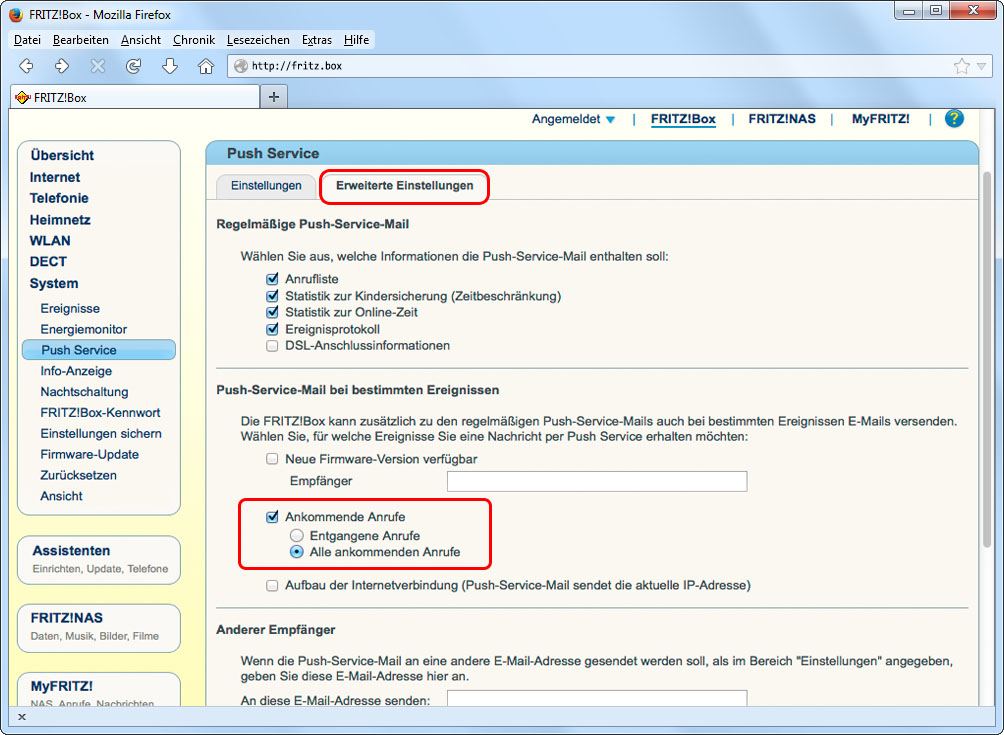Open the Assistenten sidebar box

[x=99, y=560]
